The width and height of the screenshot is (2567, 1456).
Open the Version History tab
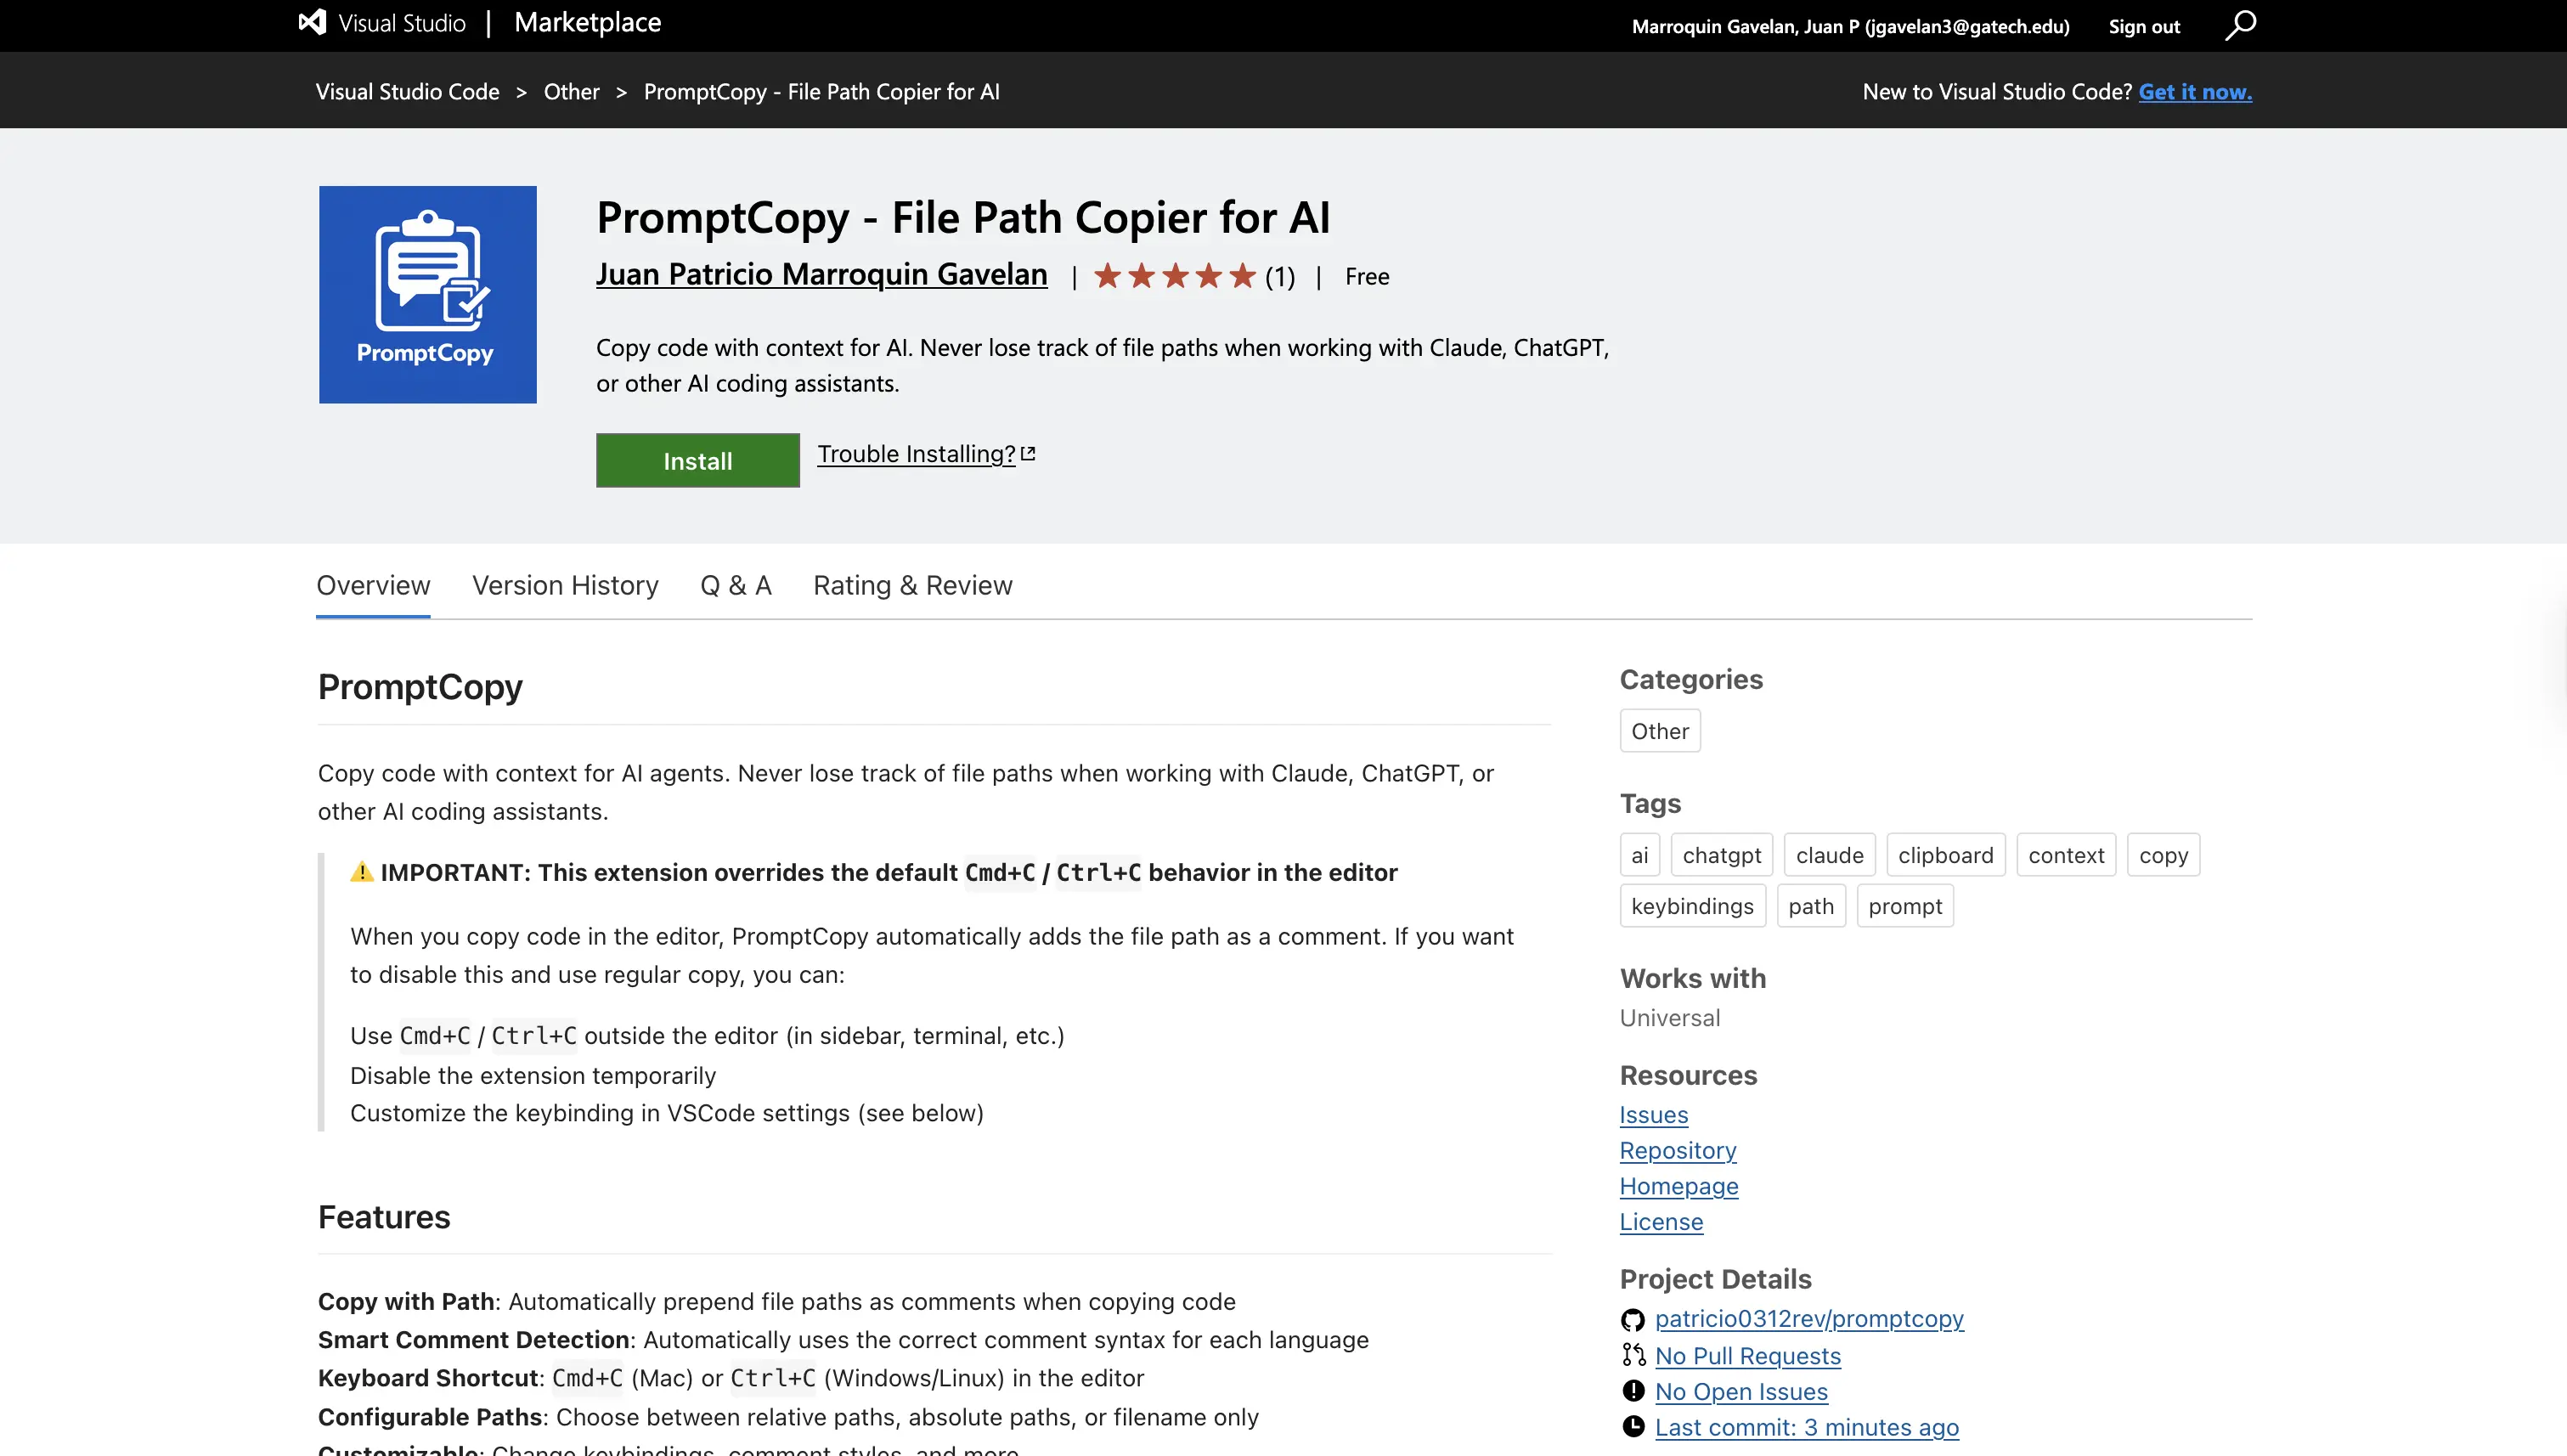[x=565, y=585]
